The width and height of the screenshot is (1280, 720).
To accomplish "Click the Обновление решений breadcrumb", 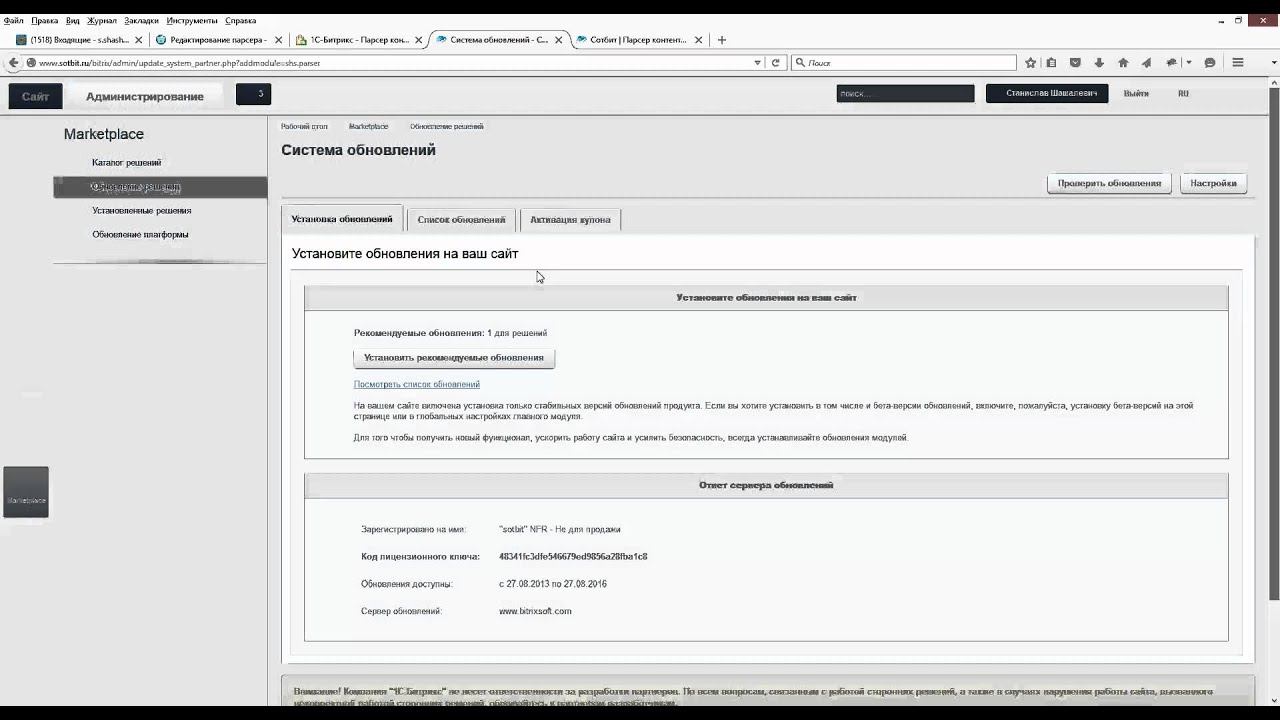I will pyautogui.click(x=447, y=126).
